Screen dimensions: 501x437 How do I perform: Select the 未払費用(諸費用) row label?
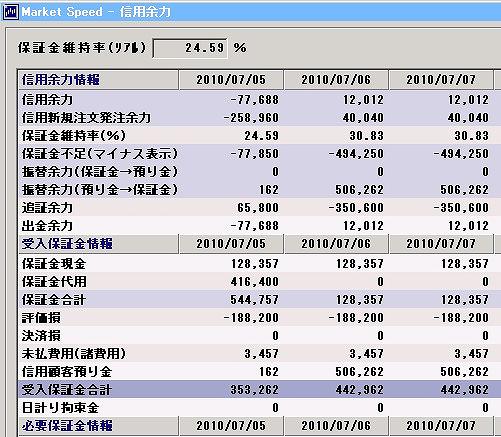pos(74,354)
